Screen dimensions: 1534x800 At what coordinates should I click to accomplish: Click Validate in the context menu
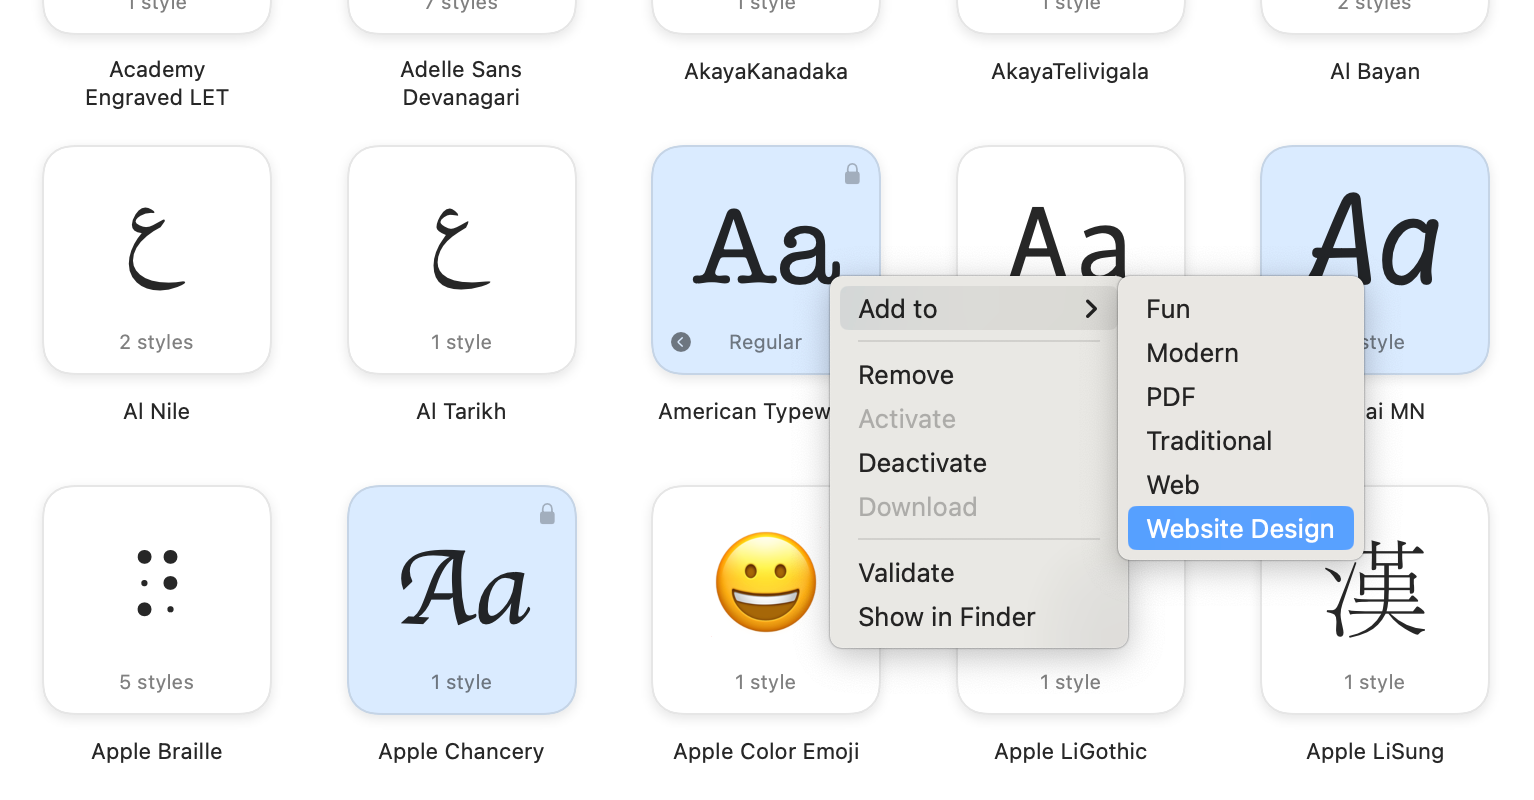pos(906,572)
